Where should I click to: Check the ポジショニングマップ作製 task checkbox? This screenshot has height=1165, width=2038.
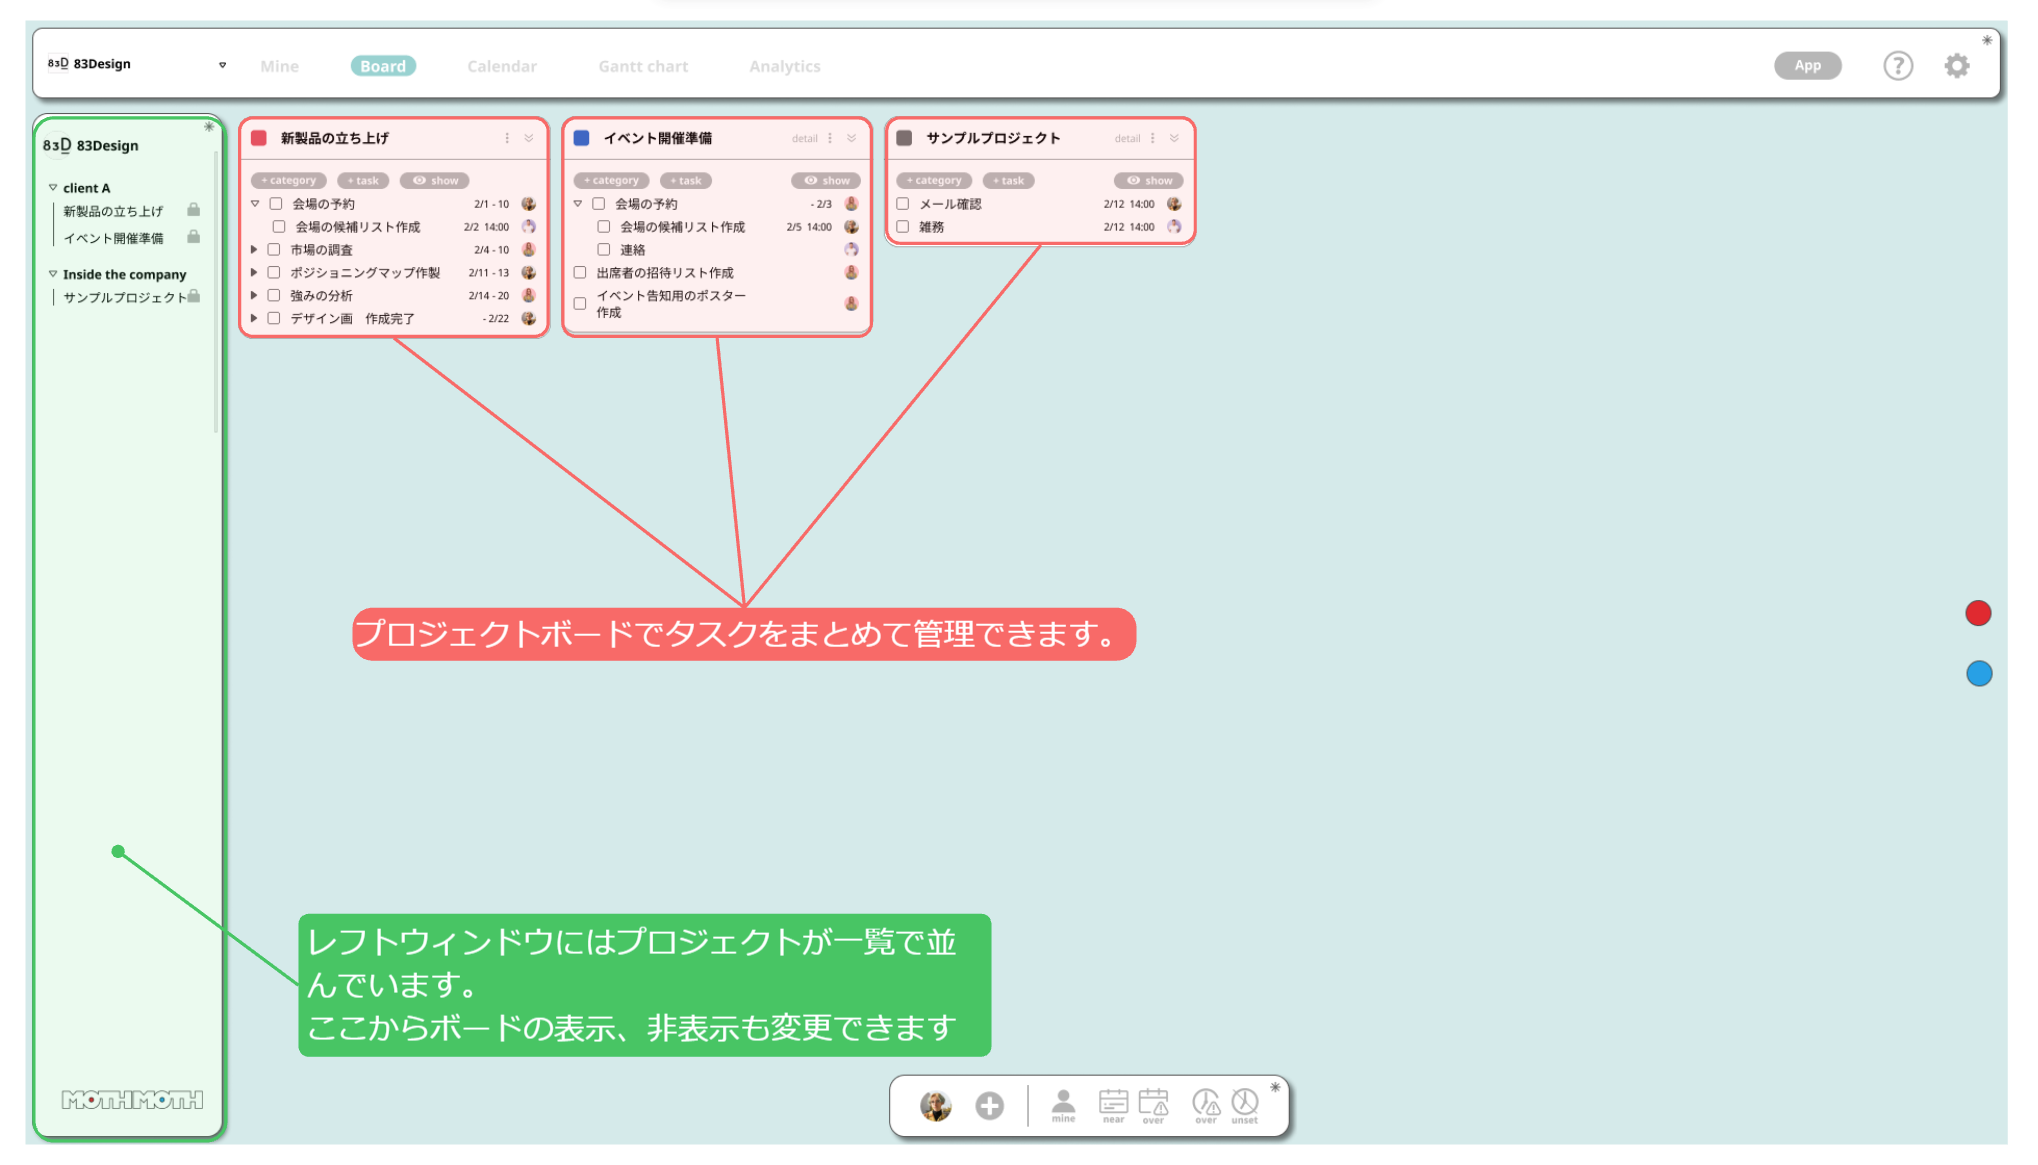[274, 273]
